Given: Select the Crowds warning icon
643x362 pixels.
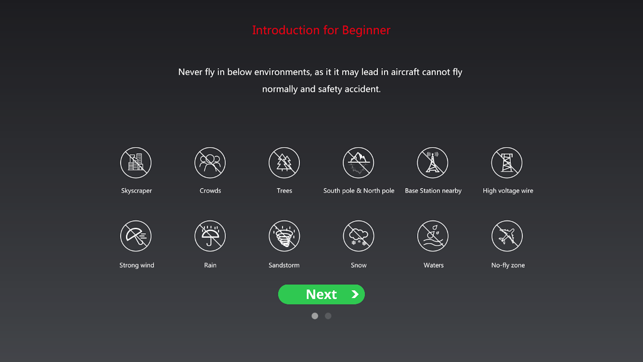Looking at the screenshot, I should click(x=210, y=163).
